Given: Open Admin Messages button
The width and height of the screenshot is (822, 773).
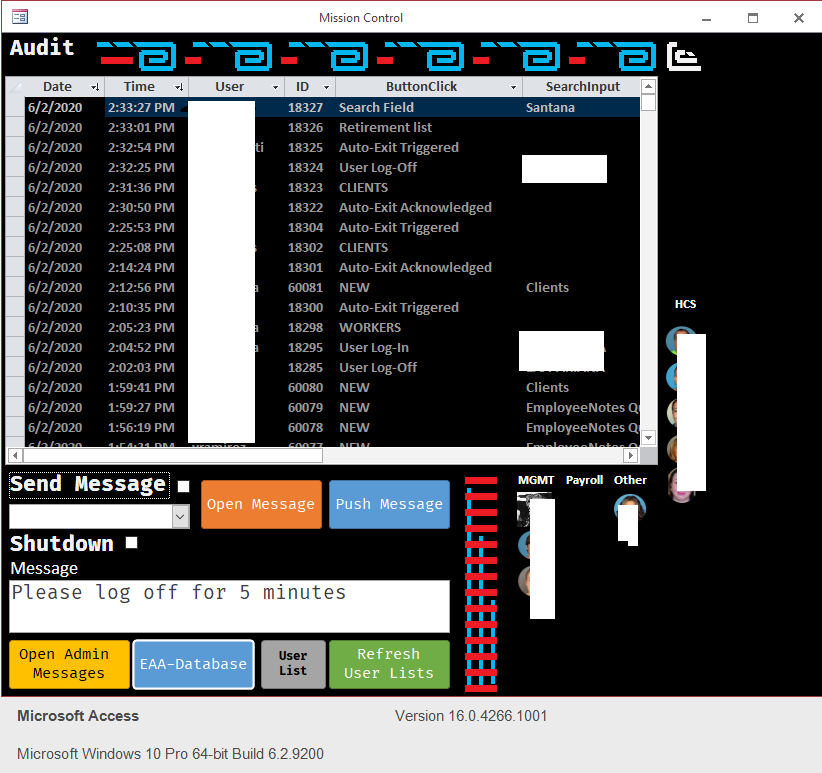Looking at the screenshot, I should point(69,664).
